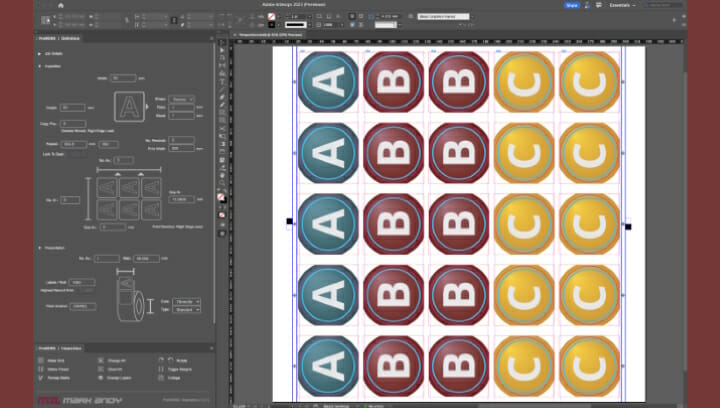This screenshot has height=408, width=720.
Task: Click the comments icon beside Essentials
Action: (x=599, y=5)
